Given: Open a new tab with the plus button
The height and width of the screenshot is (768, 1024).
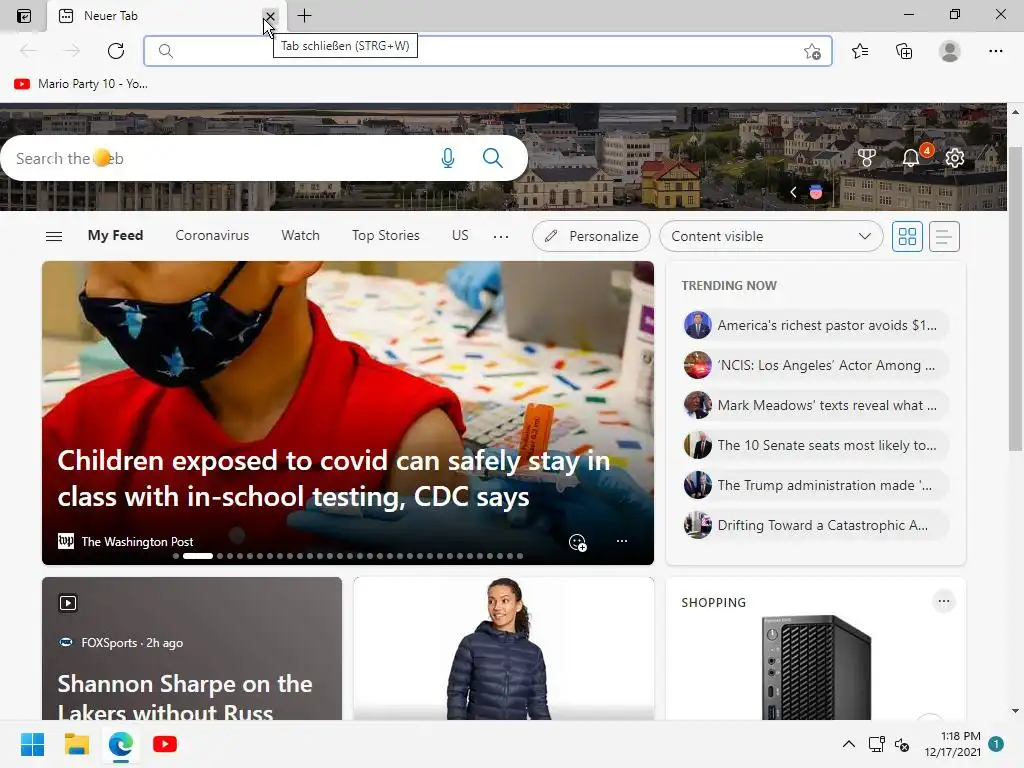Looking at the screenshot, I should click(304, 16).
